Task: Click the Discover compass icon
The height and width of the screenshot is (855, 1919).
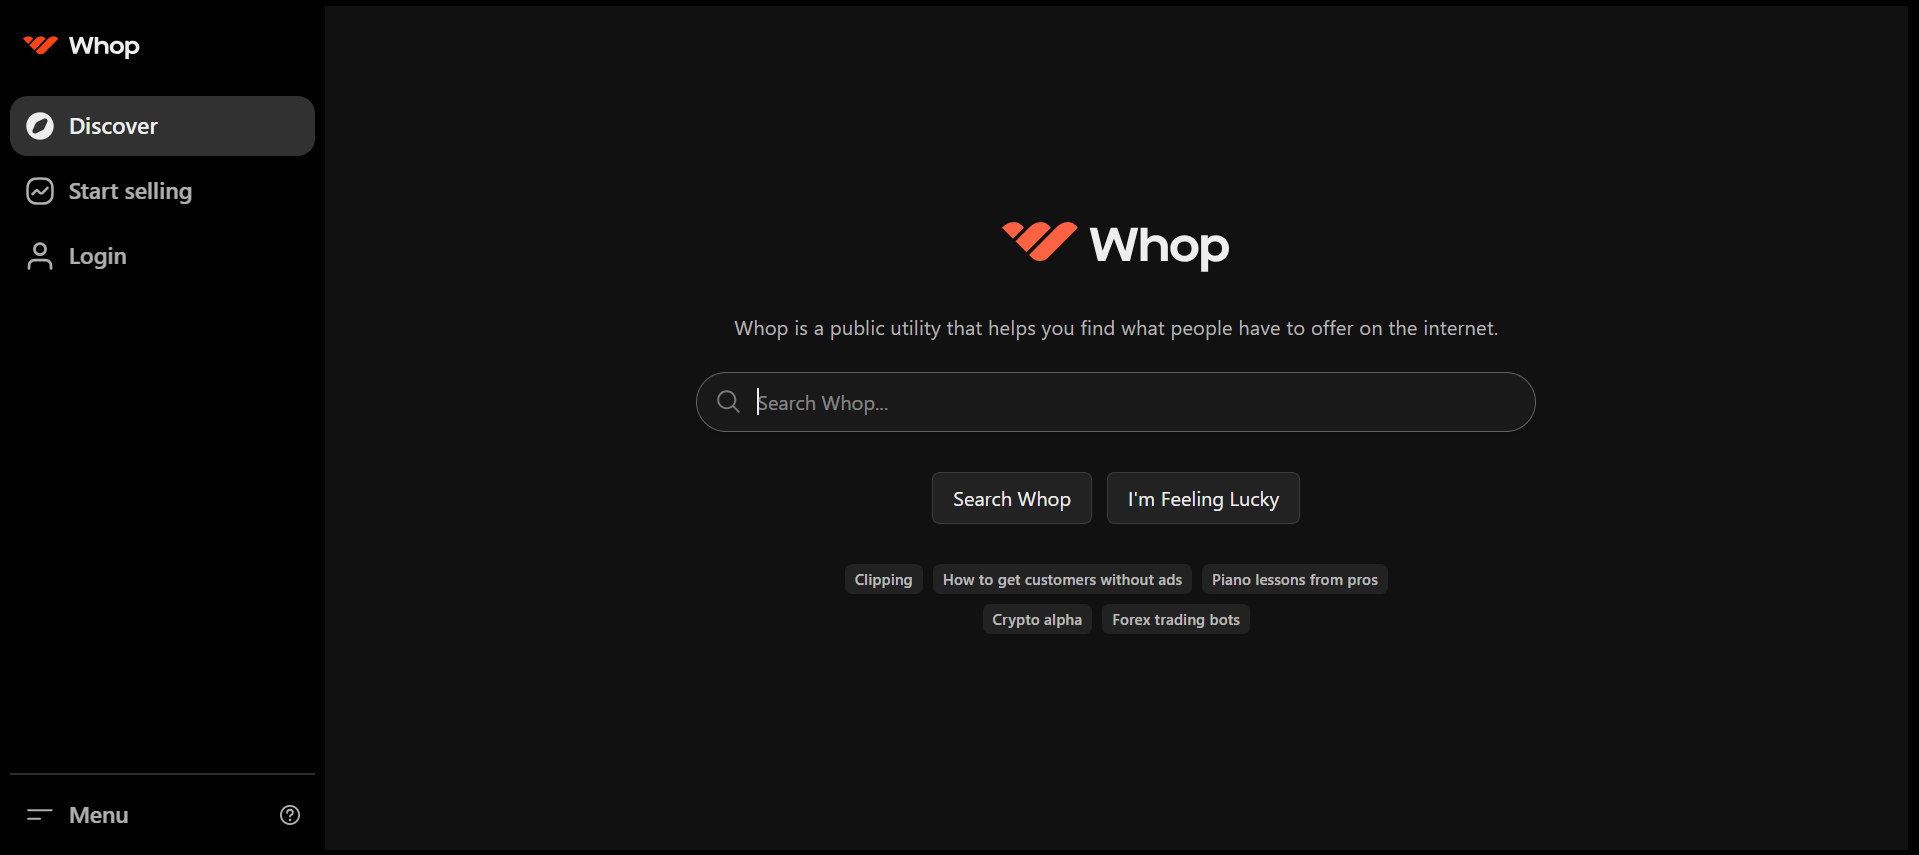Action: (x=40, y=126)
